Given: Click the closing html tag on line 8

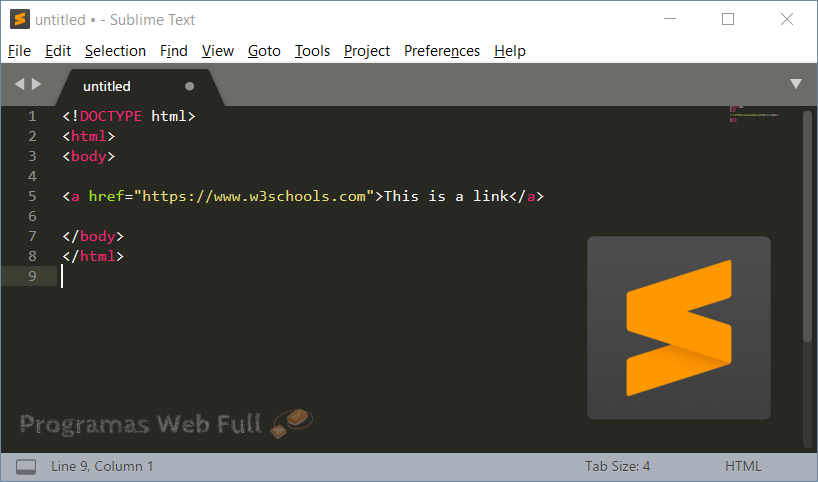Looking at the screenshot, I should (93, 256).
